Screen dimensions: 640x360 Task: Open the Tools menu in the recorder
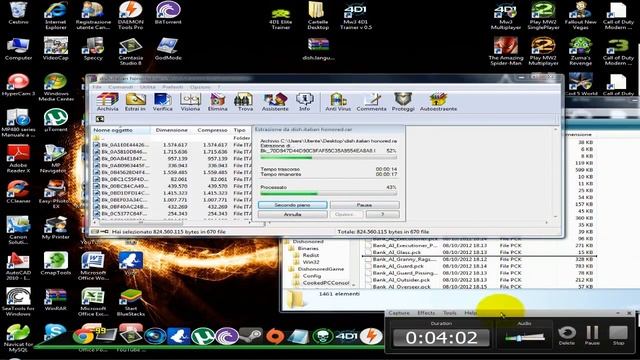click(450, 313)
